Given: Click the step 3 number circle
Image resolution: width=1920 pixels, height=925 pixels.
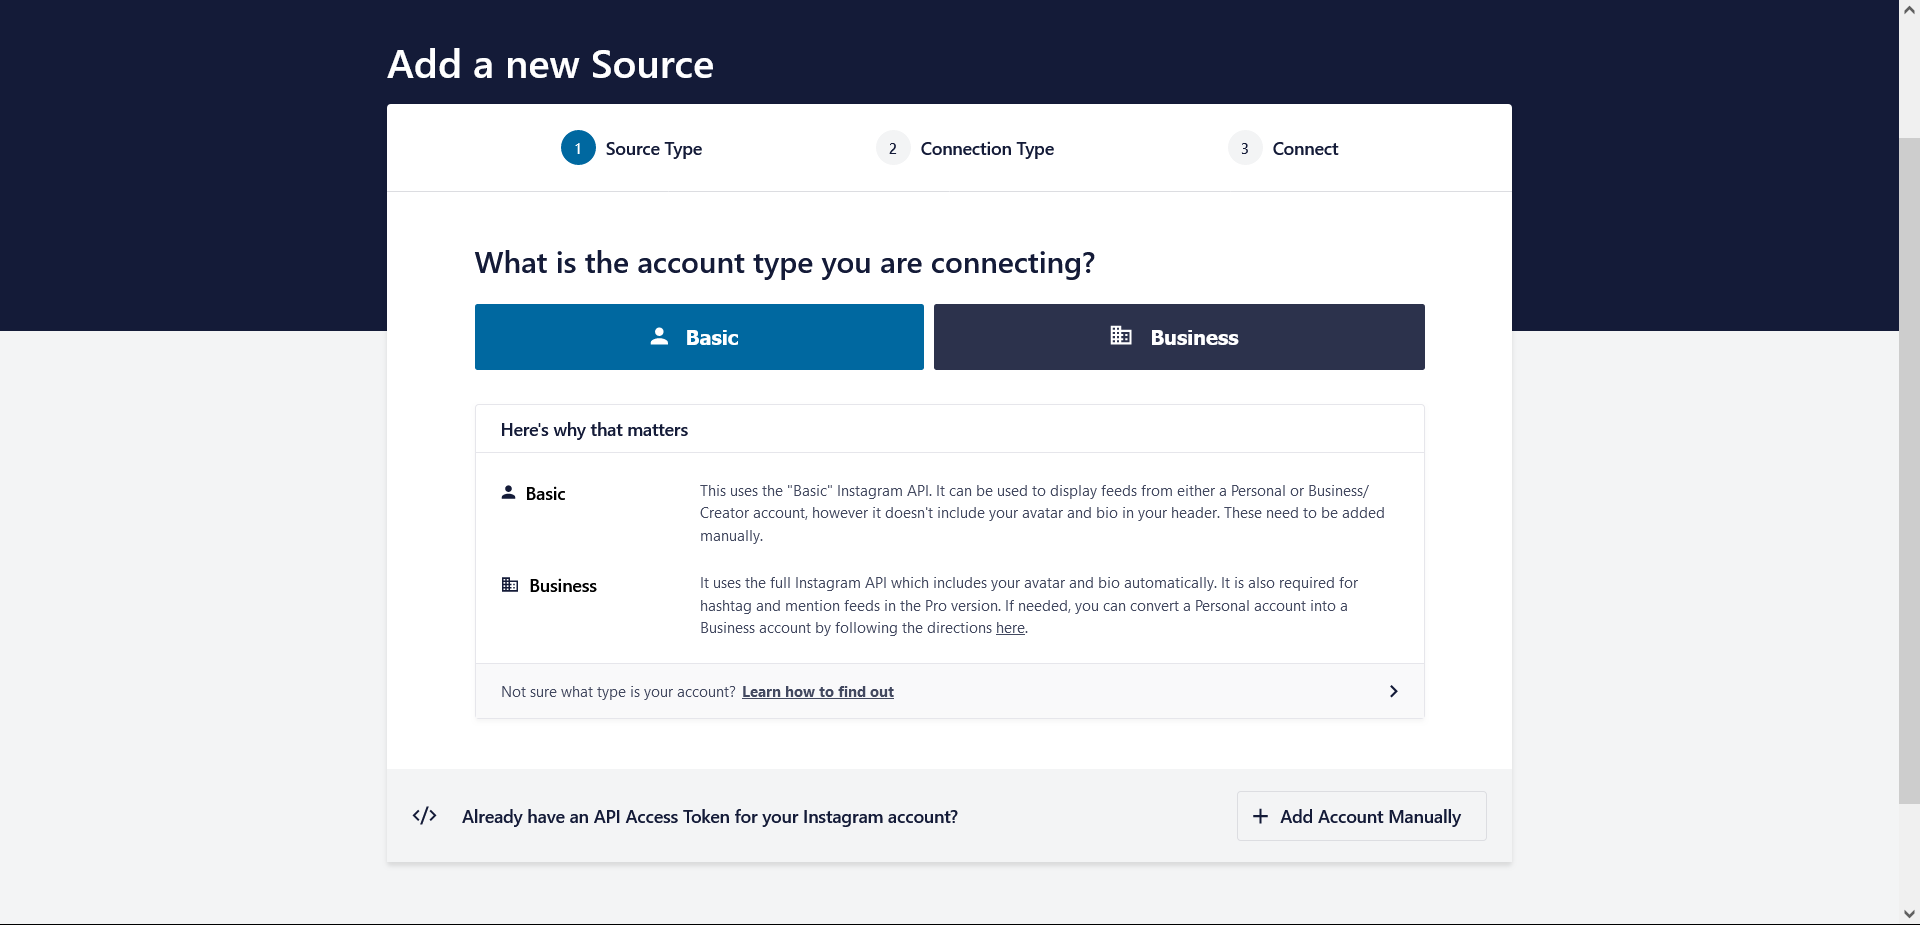Looking at the screenshot, I should [x=1244, y=148].
